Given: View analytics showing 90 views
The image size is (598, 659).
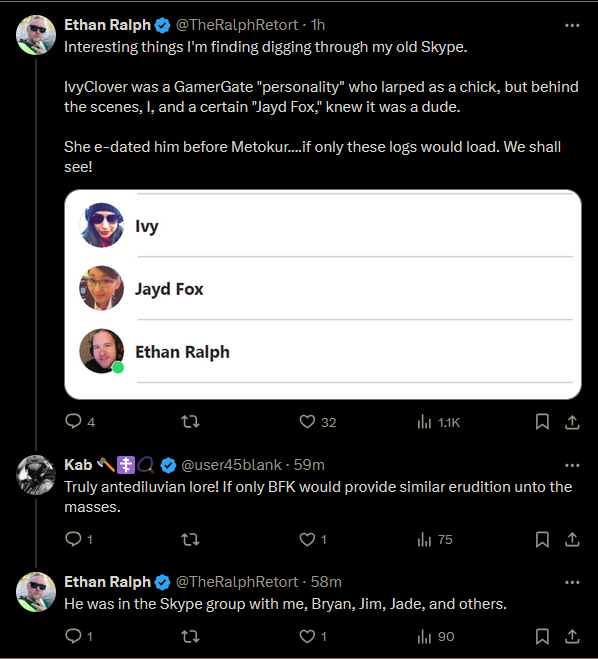Looking at the screenshot, I should click(x=436, y=637).
